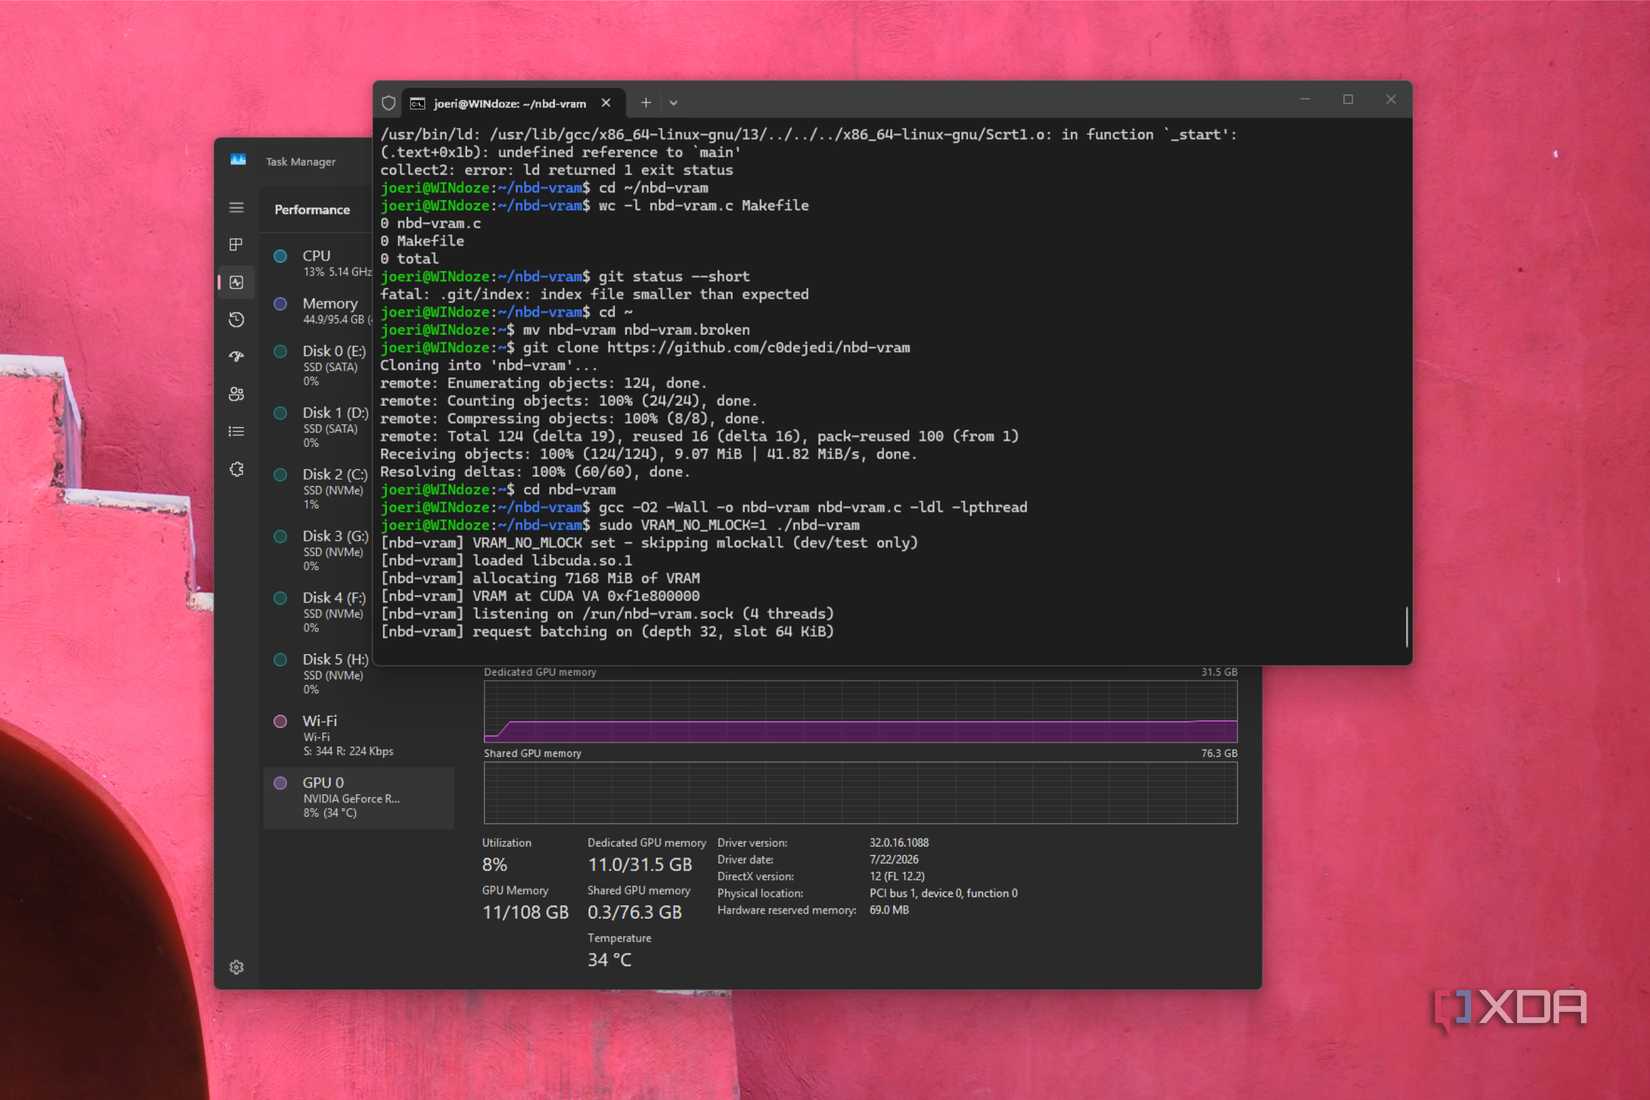Open the Startup apps icon in Task Manager
This screenshot has height=1100, width=1650.
click(x=236, y=357)
